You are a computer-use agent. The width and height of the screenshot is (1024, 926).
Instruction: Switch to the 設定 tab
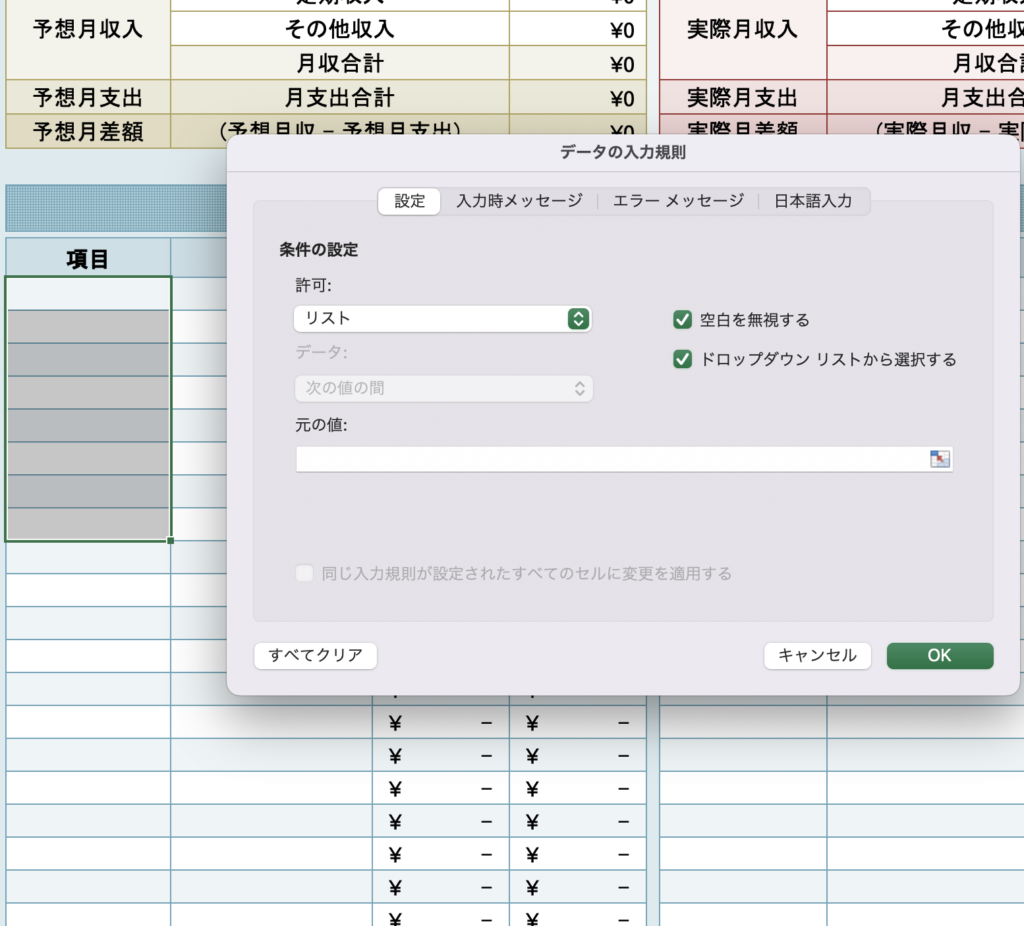pyautogui.click(x=409, y=201)
